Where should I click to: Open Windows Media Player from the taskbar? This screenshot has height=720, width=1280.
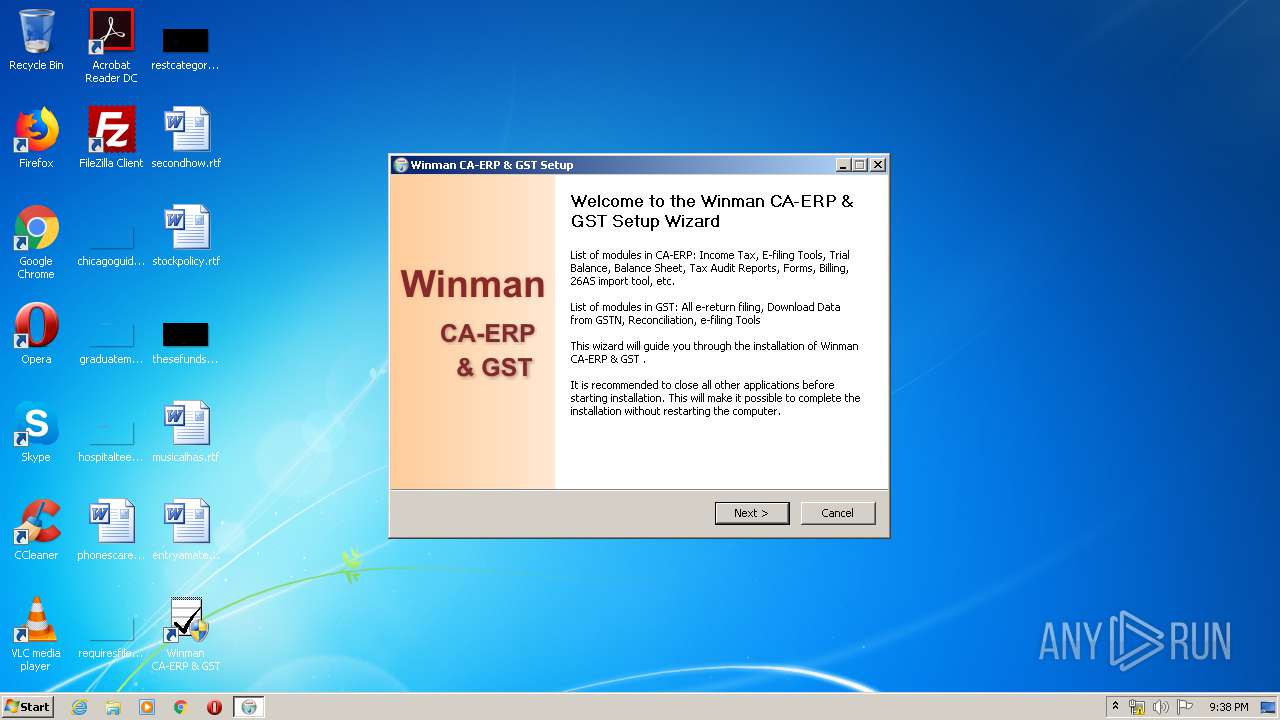point(147,707)
